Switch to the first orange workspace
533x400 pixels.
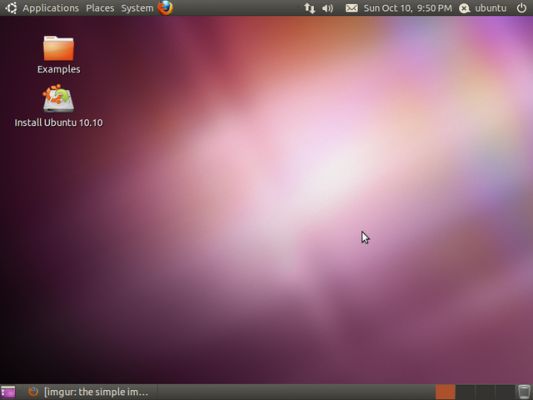pos(445,392)
